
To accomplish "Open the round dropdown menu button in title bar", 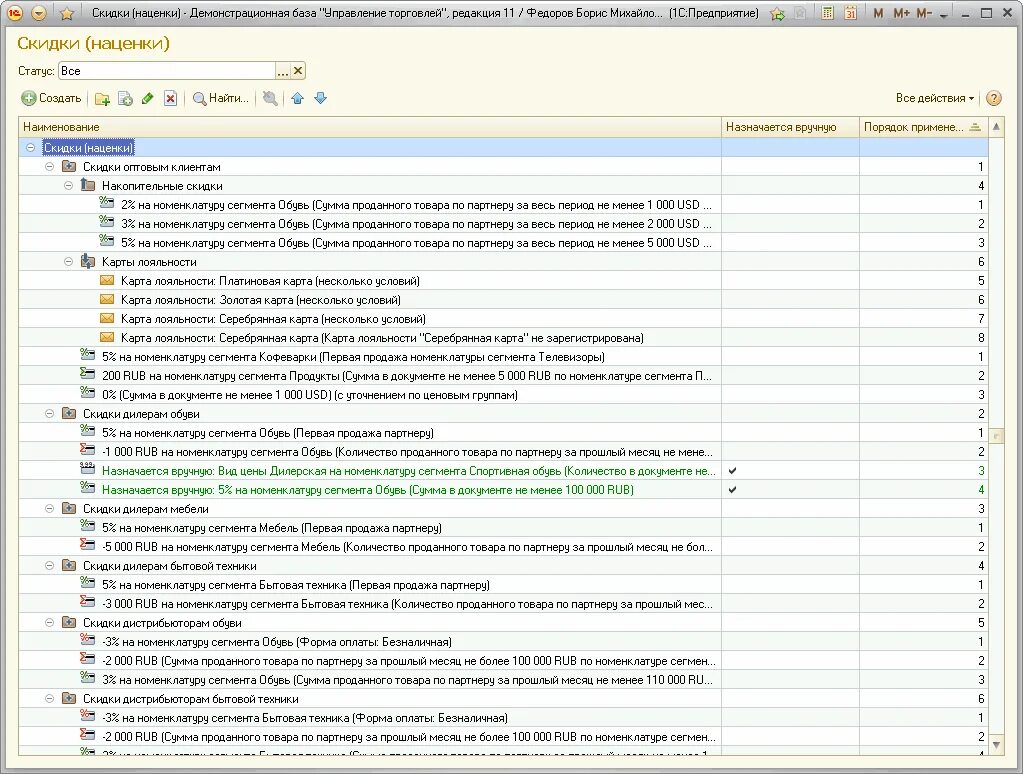I will point(38,13).
